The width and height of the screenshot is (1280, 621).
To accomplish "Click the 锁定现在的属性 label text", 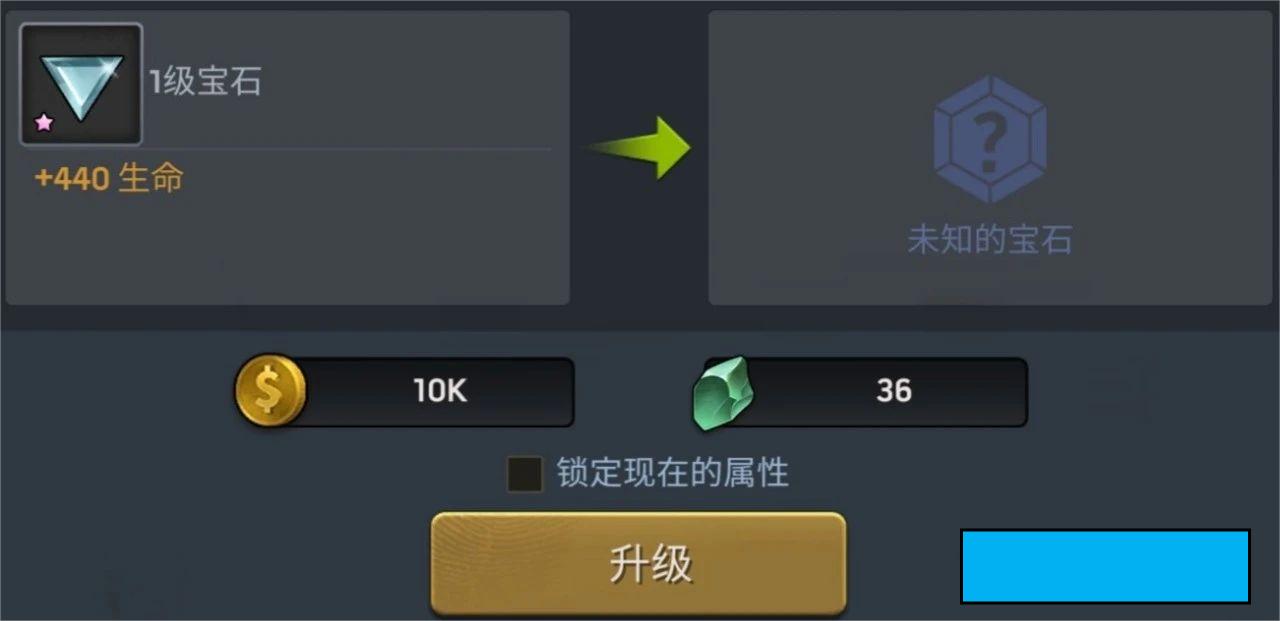I will [x=673, y=473].
